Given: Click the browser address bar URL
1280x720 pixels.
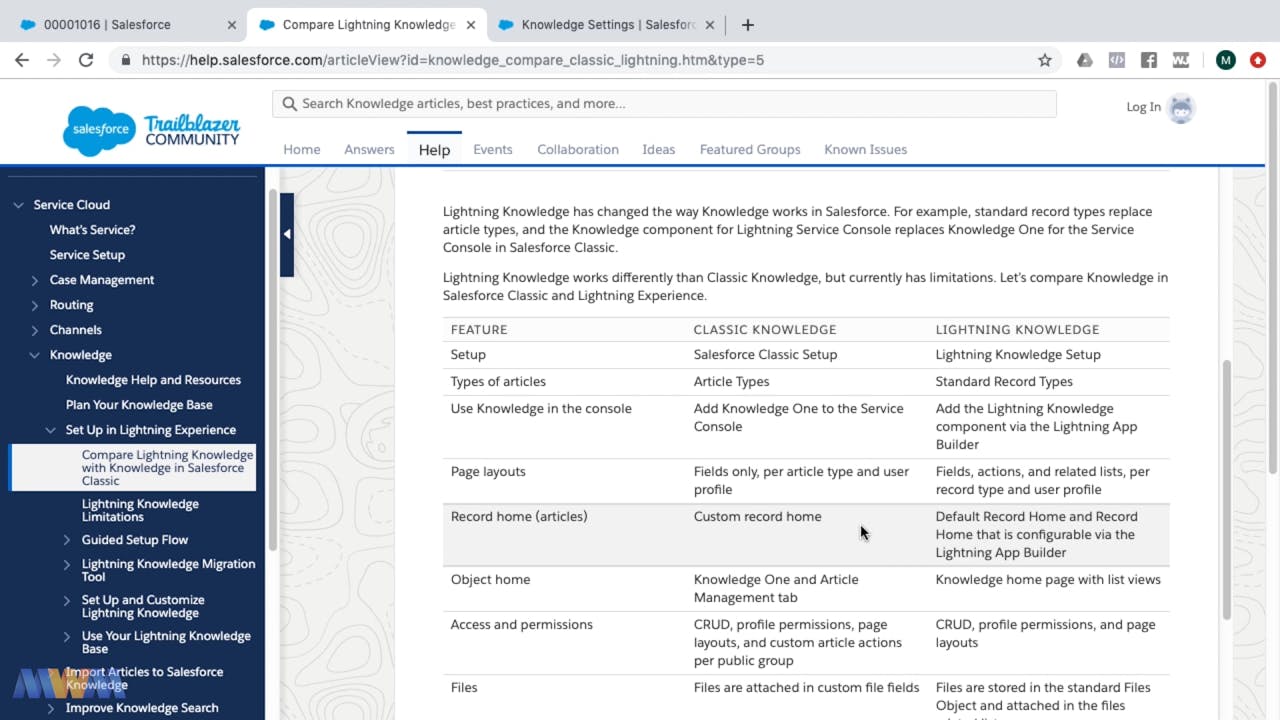Looking at the screenshot, I should coord(453,60).
